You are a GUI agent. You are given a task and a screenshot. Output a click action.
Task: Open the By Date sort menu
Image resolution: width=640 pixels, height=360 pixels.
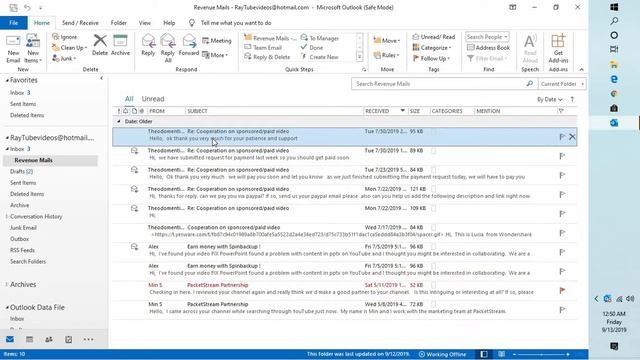549,100
